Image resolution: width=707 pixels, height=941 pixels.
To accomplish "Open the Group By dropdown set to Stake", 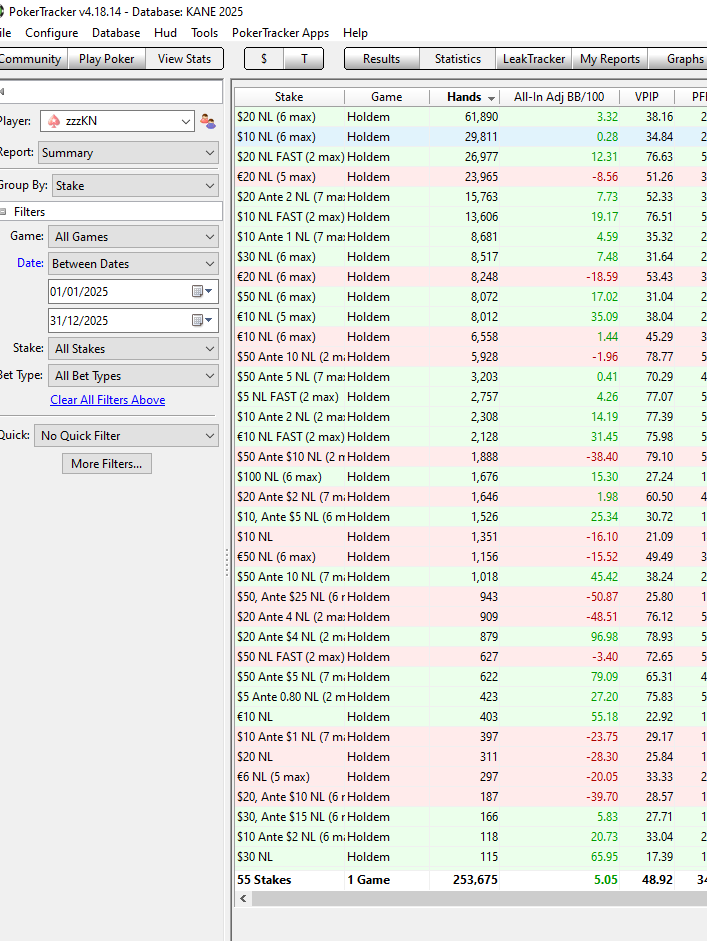I will tap(135, 186).
